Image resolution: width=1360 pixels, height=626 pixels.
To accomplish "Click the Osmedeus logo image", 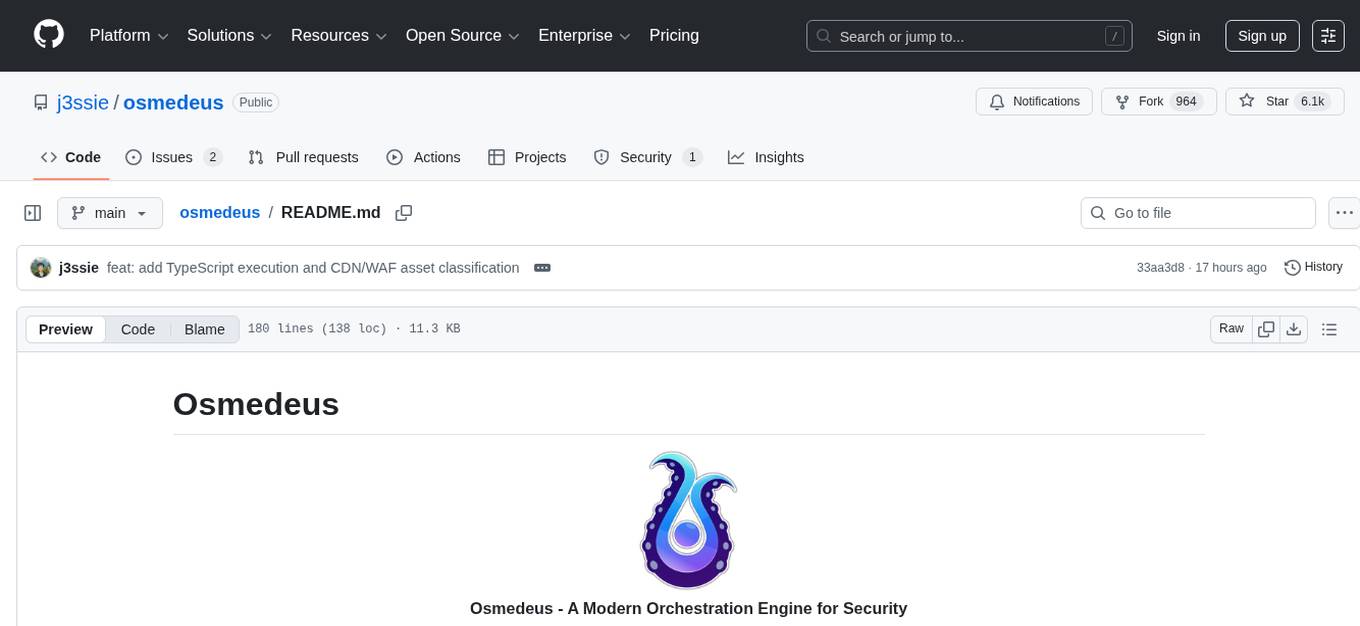I will (x=687, y=520).
